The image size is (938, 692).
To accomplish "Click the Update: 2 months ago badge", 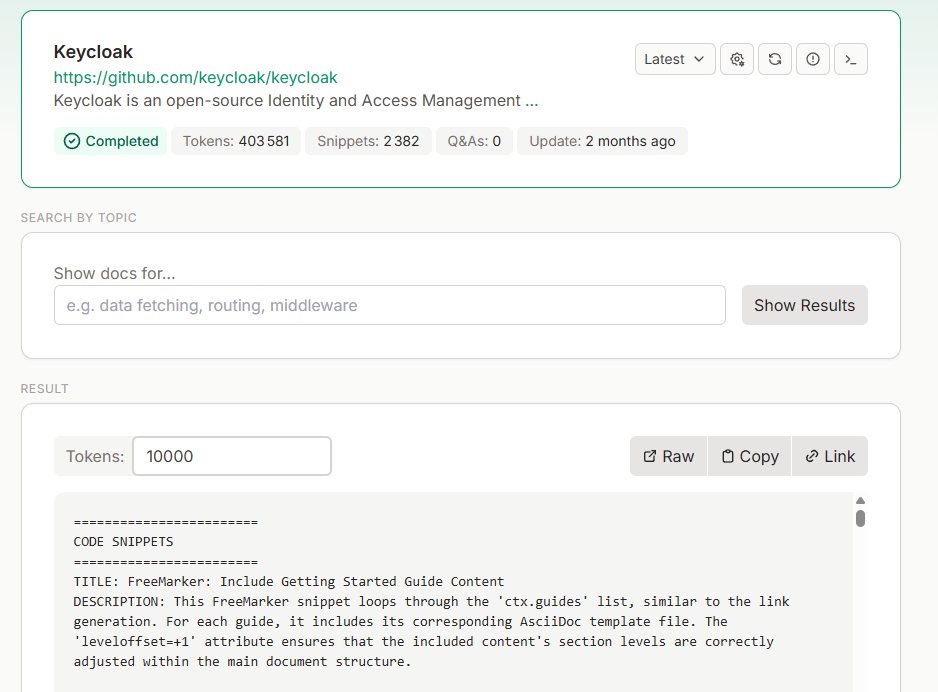I will 602,141.
